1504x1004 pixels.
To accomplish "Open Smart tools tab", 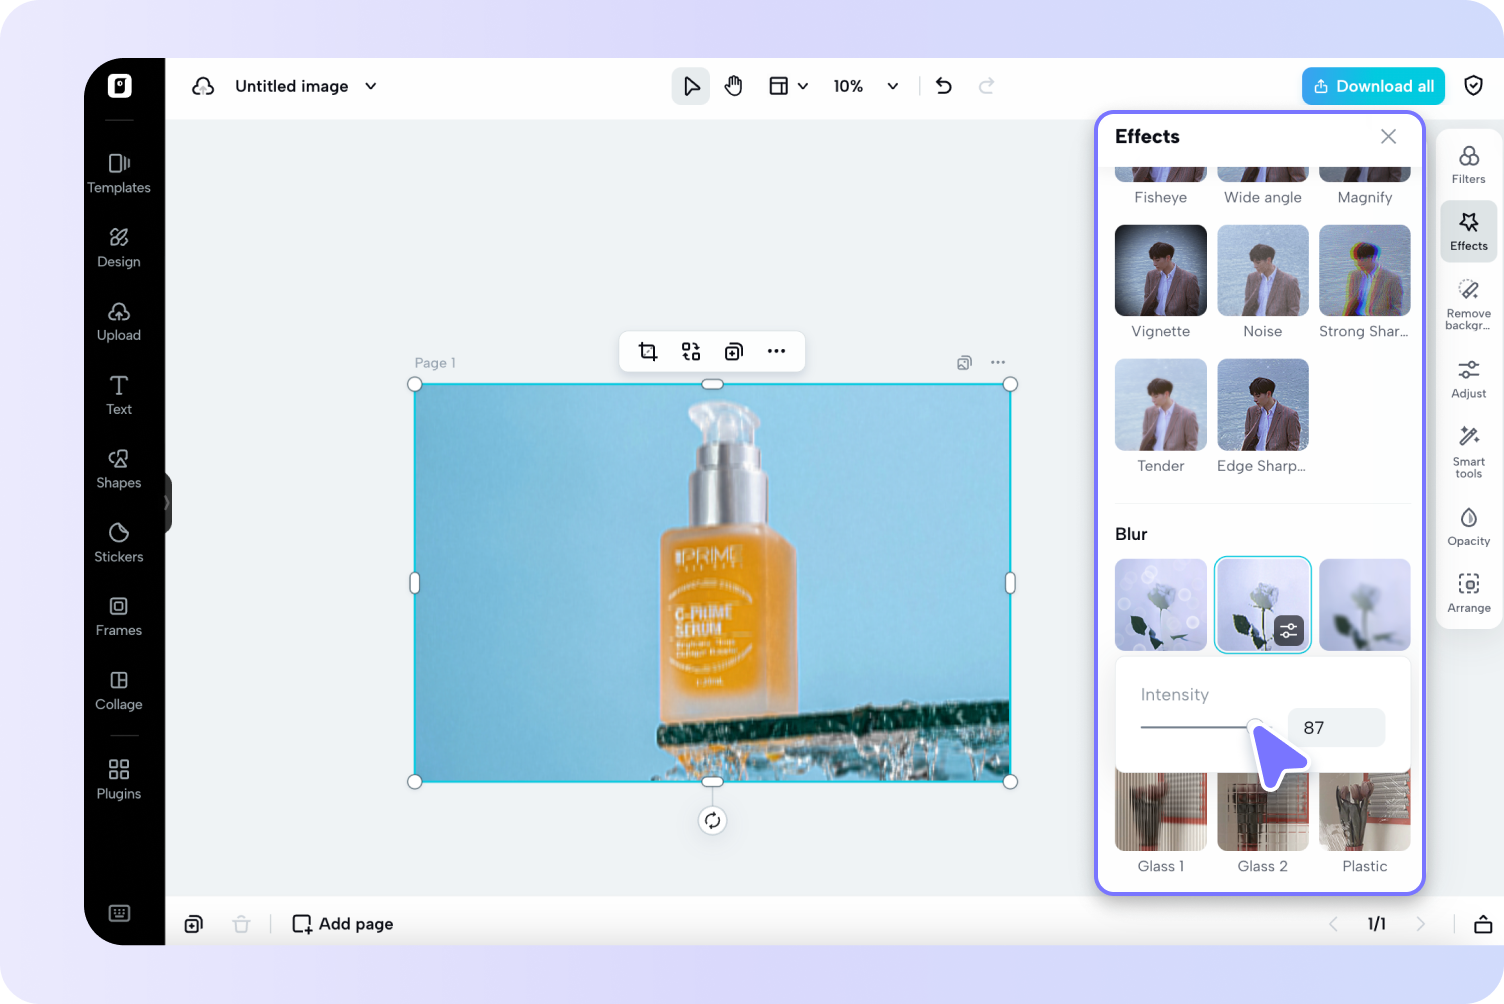I will [x=1469, y=452].
